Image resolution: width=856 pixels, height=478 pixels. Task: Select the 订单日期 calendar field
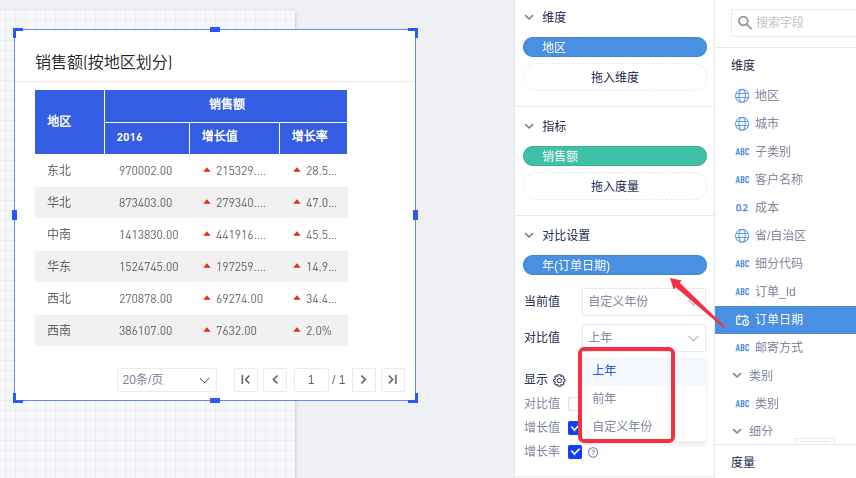click(x=778, y=320)
